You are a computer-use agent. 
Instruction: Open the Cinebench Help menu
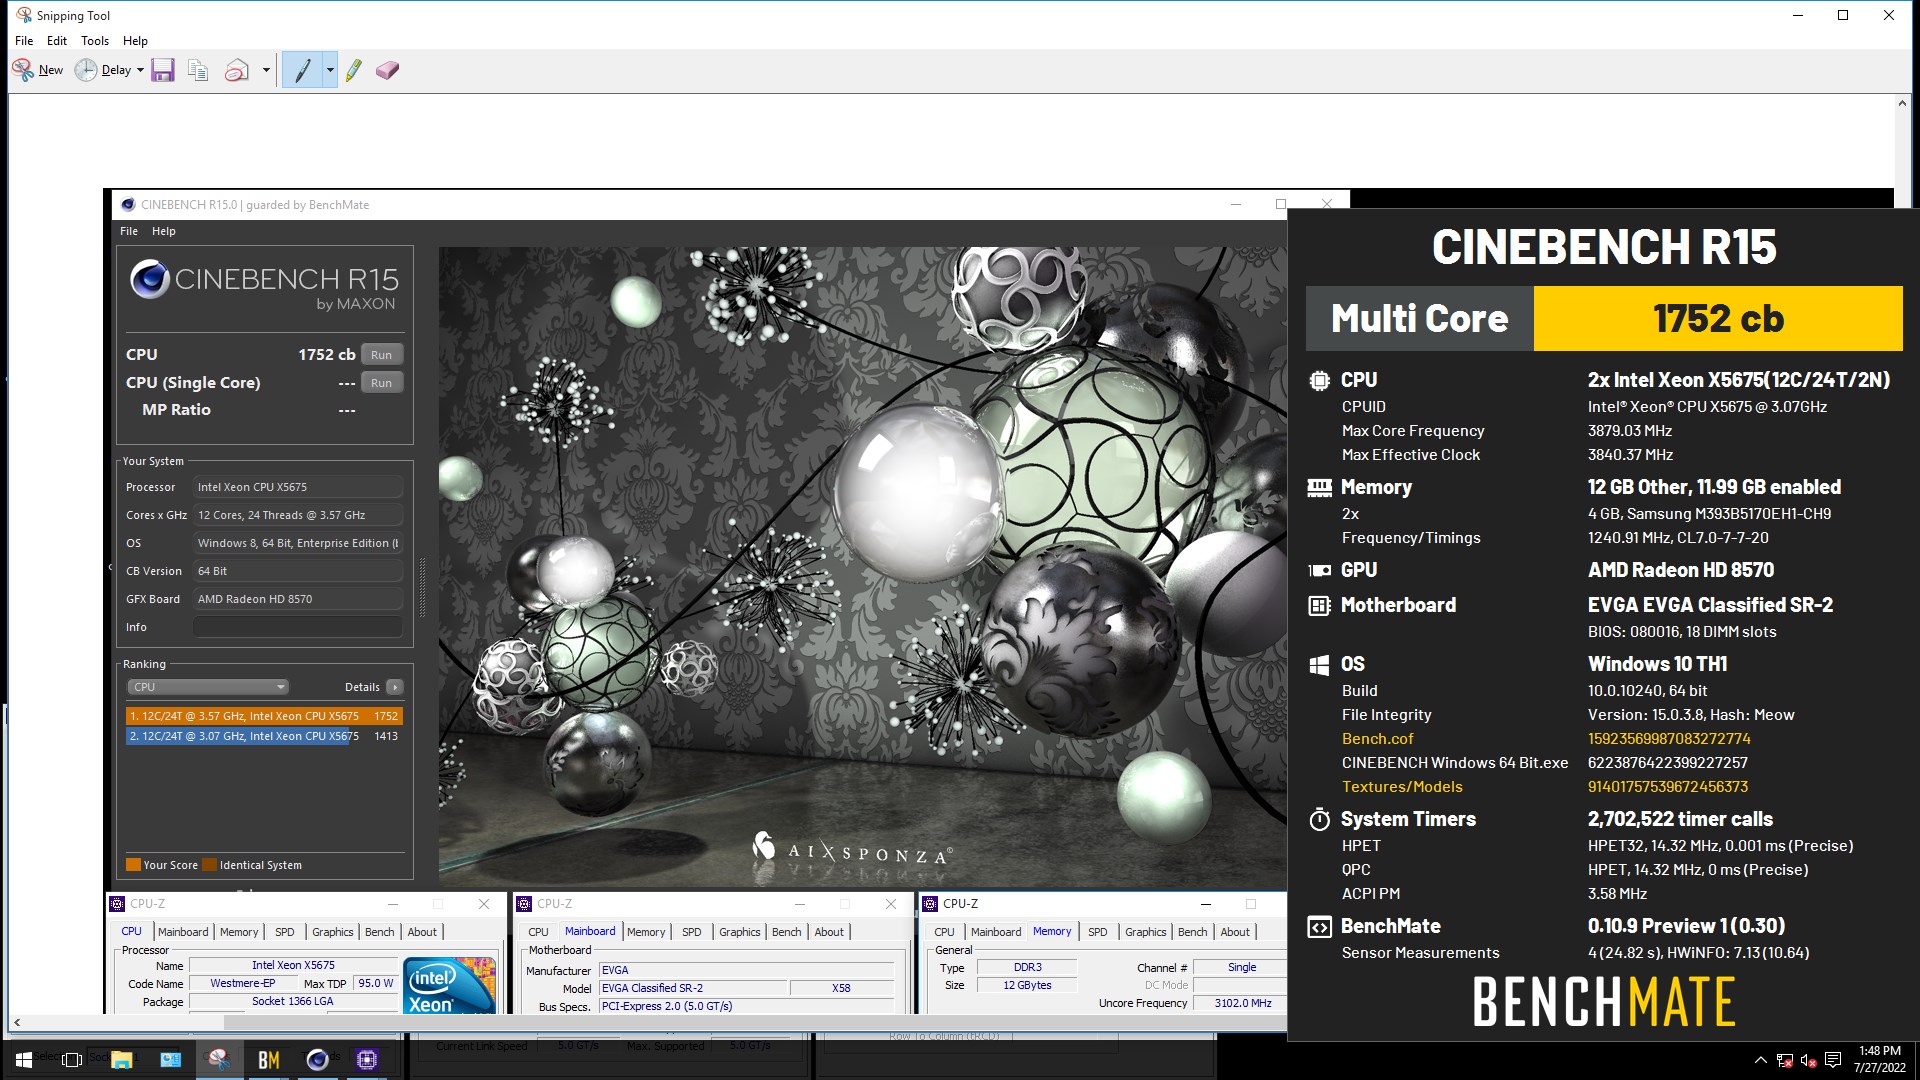(164, 231)
